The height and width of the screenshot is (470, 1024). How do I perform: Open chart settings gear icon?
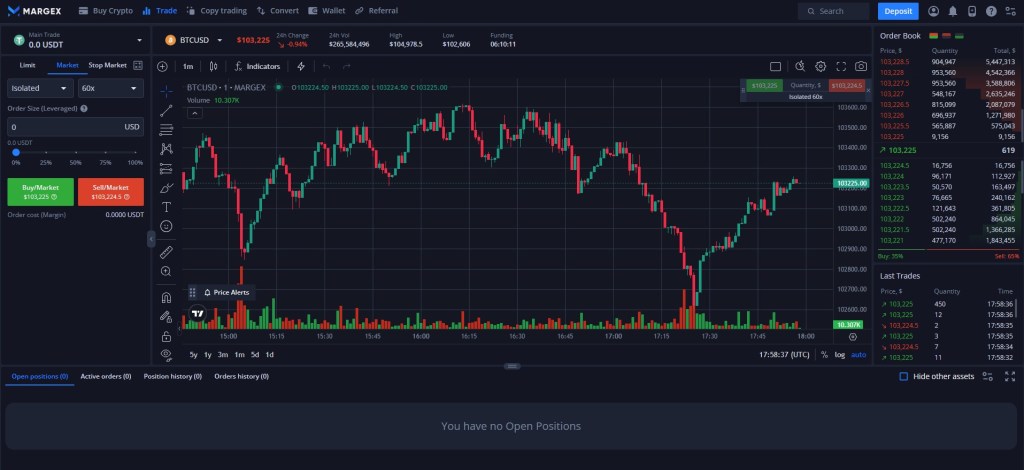click(x=820, y=66)
